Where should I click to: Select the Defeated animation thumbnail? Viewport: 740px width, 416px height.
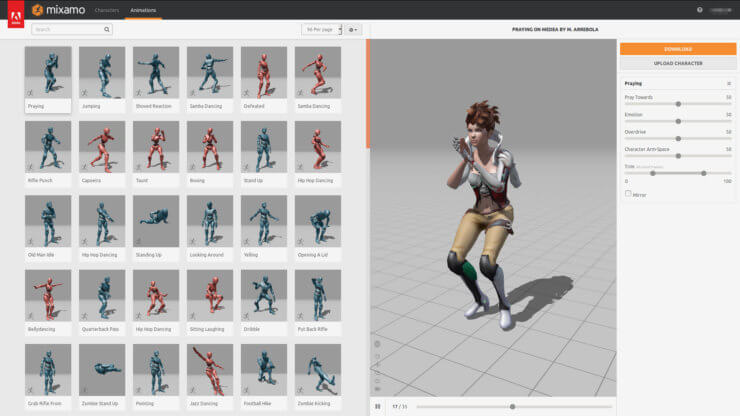tap(264, 72)
